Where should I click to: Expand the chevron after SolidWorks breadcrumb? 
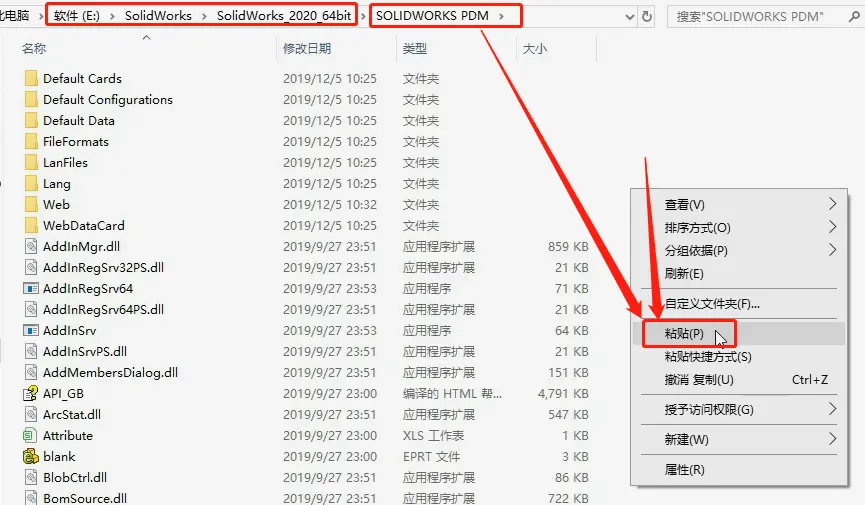[x=204, y=16]
